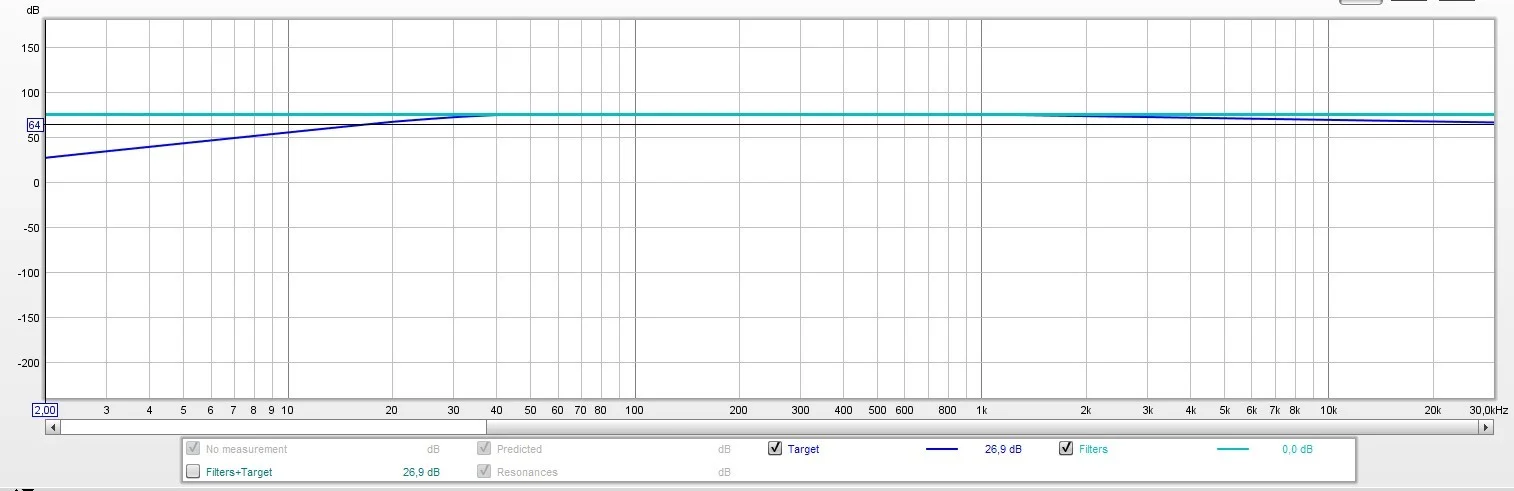The height and width of the screenshot is (491, 1514).
Task: Toggle the greyed No measurement checkbox
Action: (193, 449)
